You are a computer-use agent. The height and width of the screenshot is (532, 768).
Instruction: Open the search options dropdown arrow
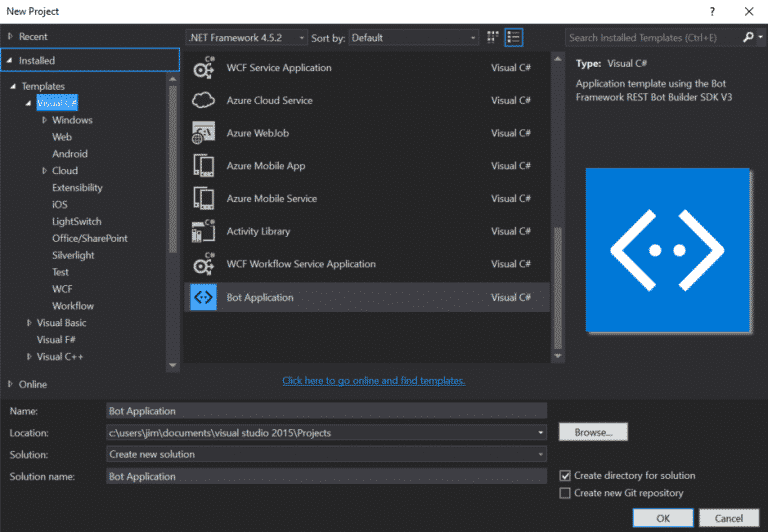tap(760, 37)
